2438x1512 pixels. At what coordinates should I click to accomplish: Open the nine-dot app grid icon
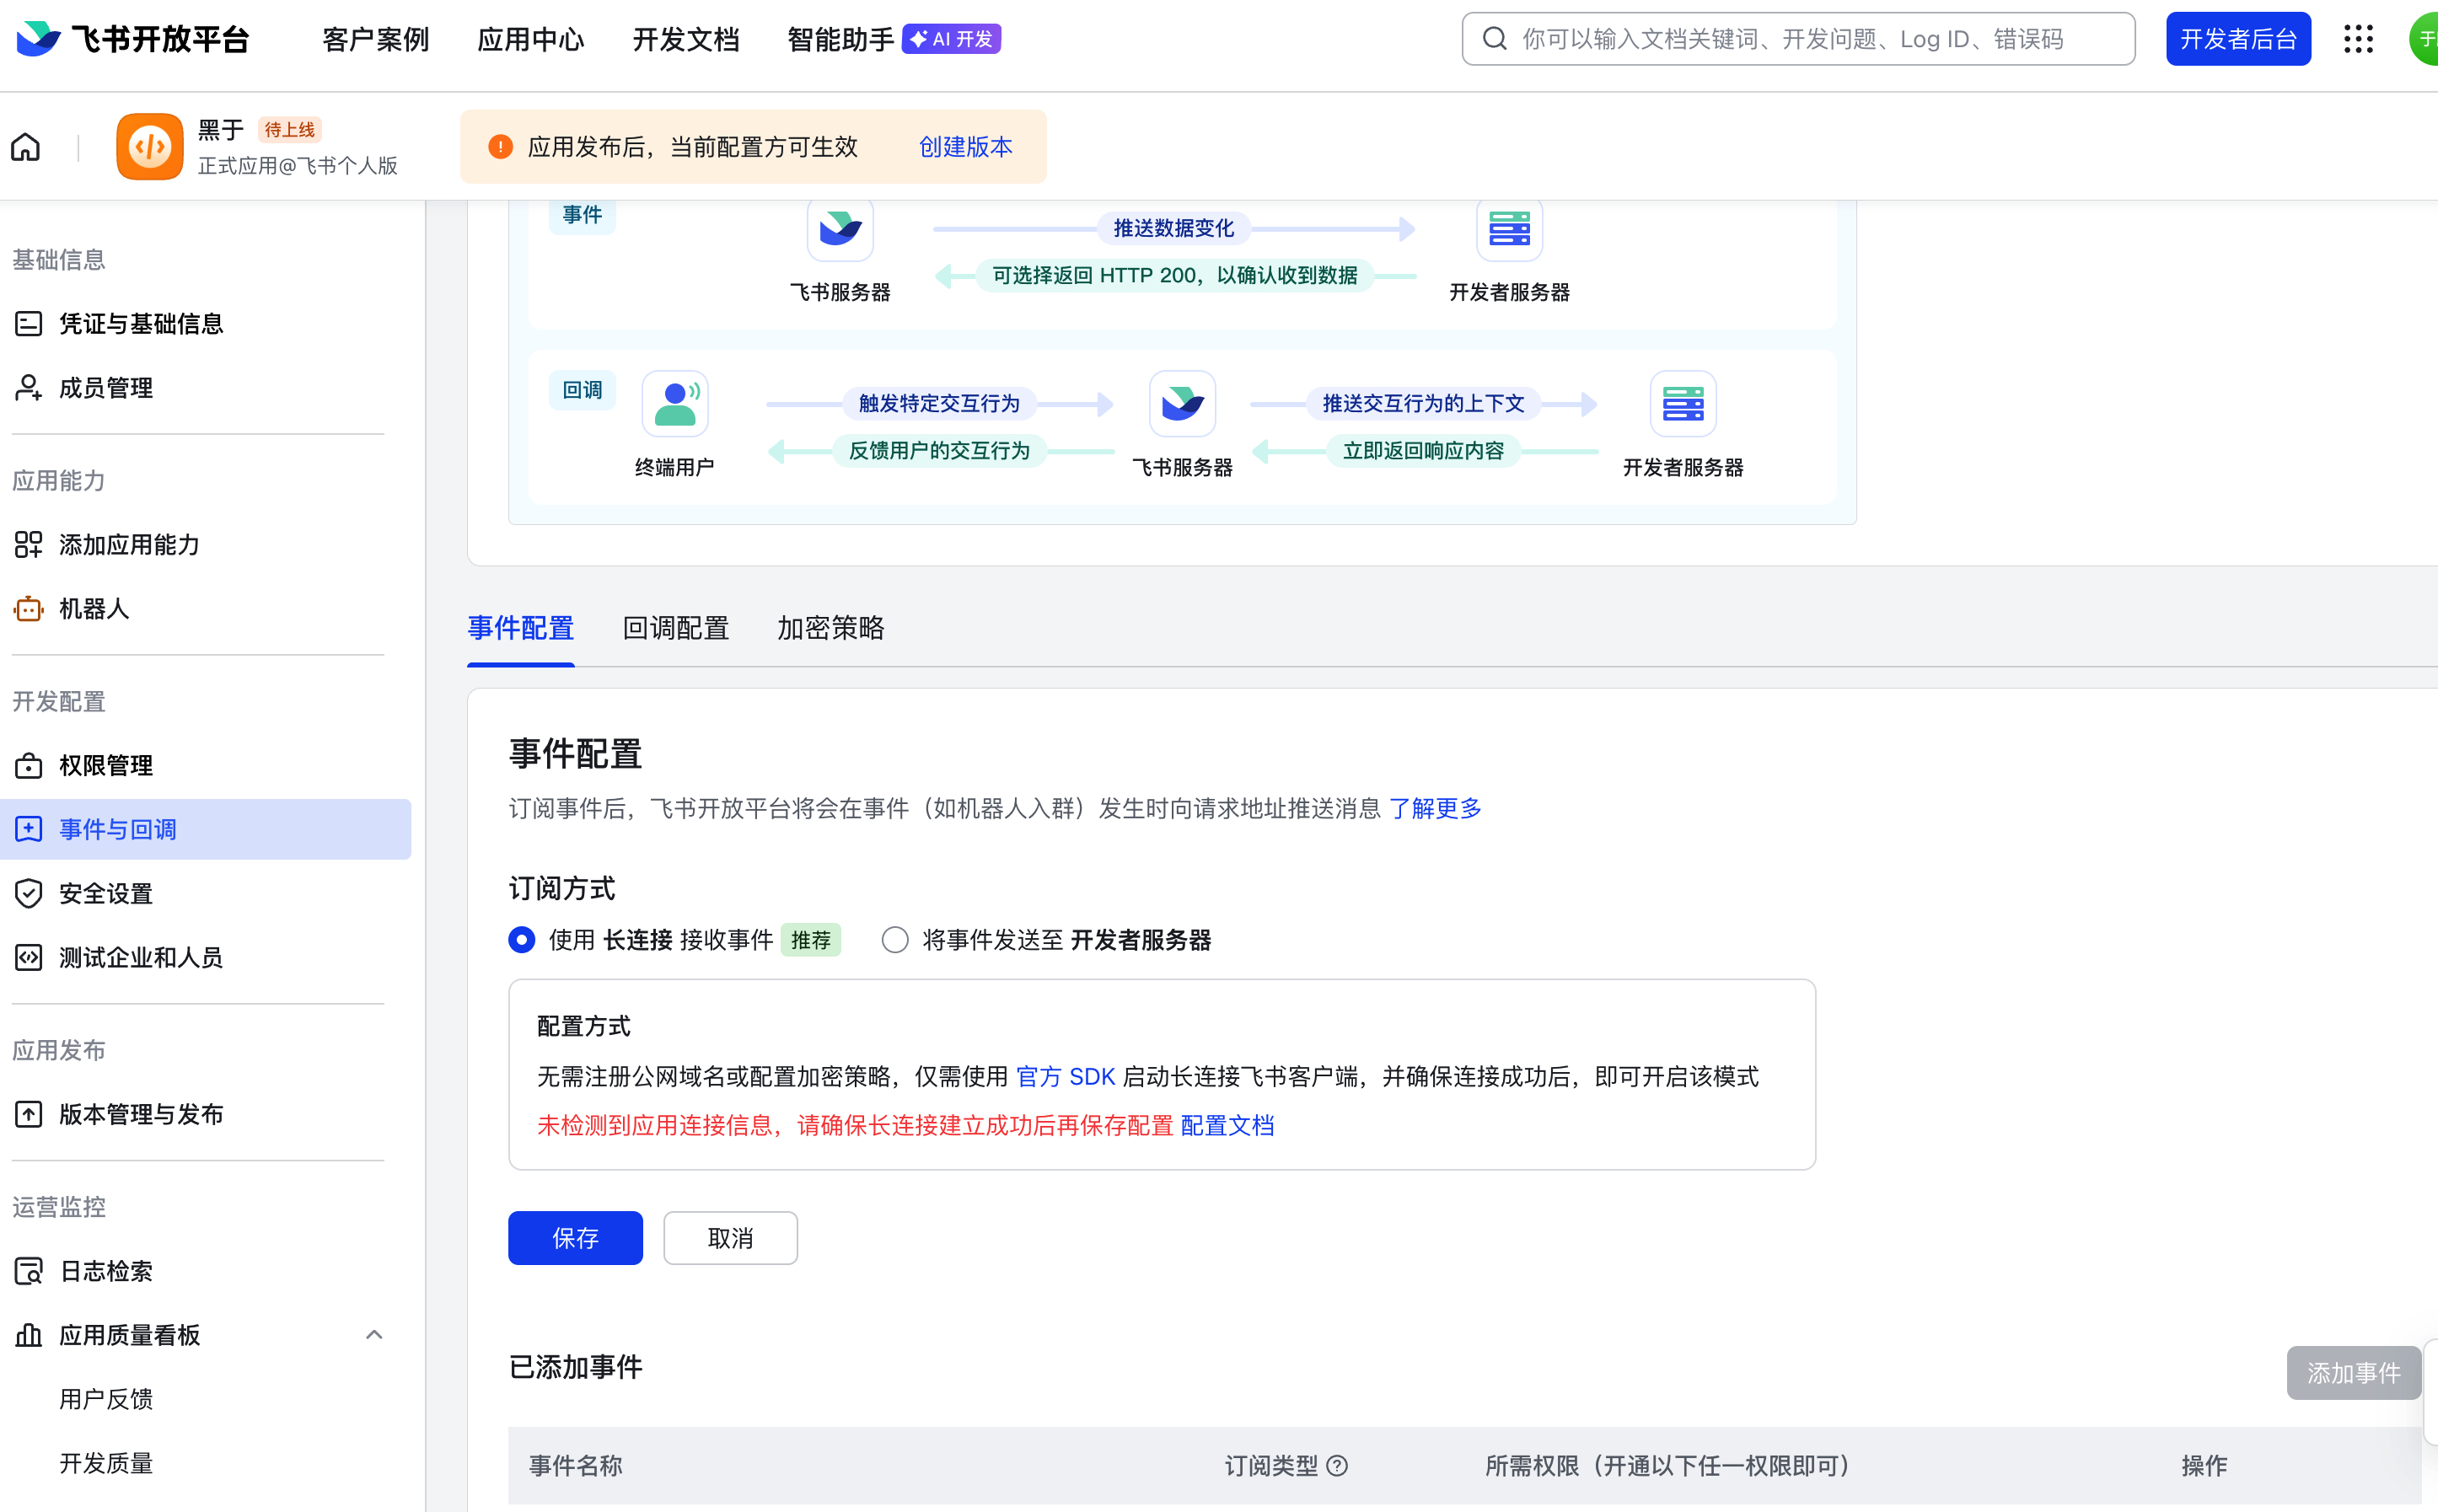click(2357, 39)
